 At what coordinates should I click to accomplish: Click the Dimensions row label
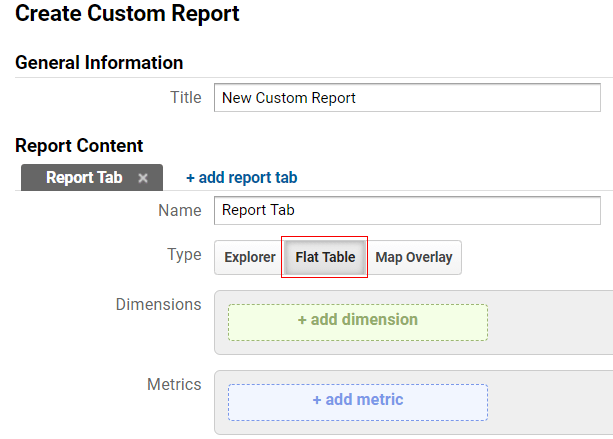(x=158, y=304)
